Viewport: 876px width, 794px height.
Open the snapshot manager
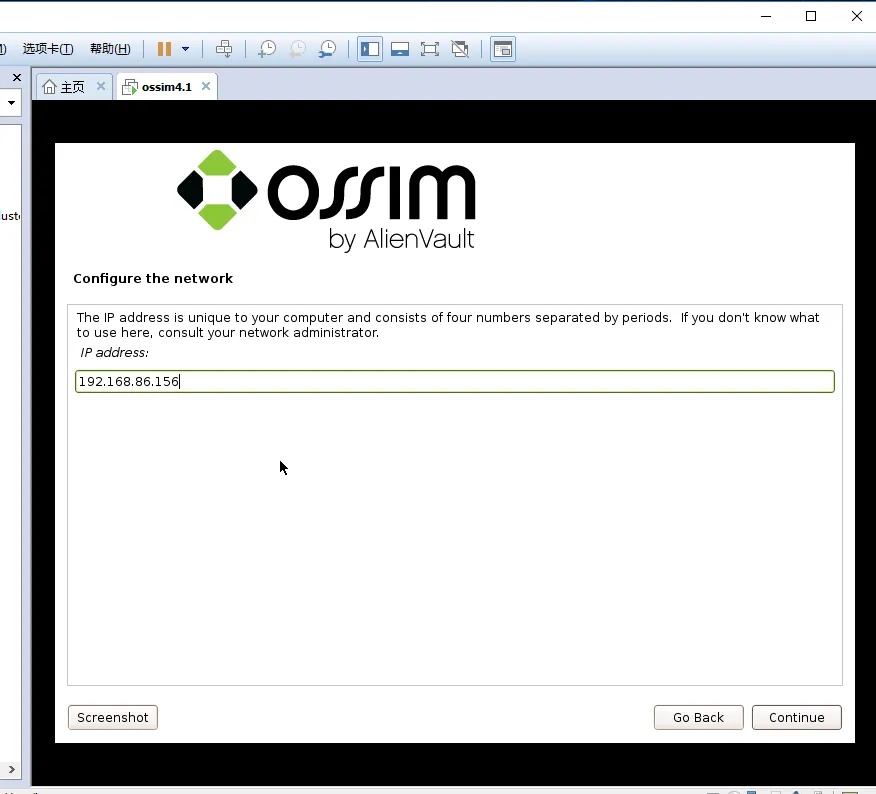coord(327,49)
